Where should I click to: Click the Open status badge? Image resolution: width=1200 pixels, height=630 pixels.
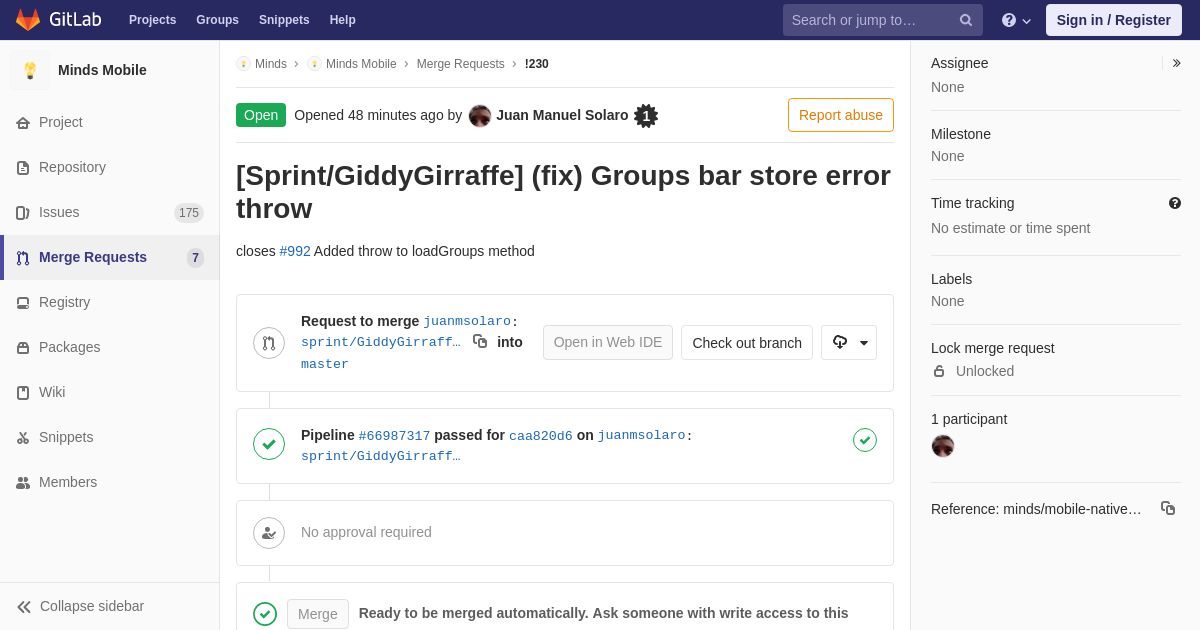pyautogui.click(x=261, y=115)
